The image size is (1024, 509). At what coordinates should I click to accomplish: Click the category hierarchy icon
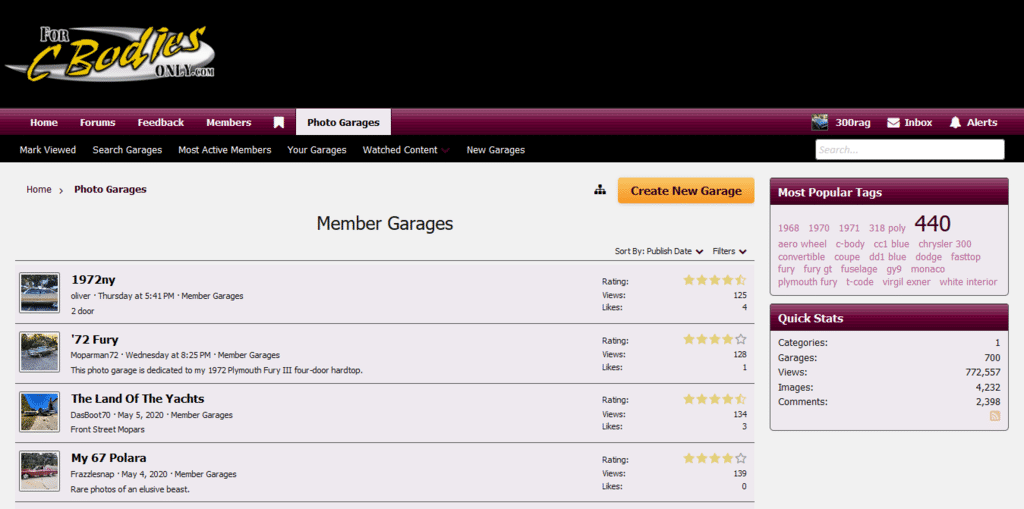600,191
